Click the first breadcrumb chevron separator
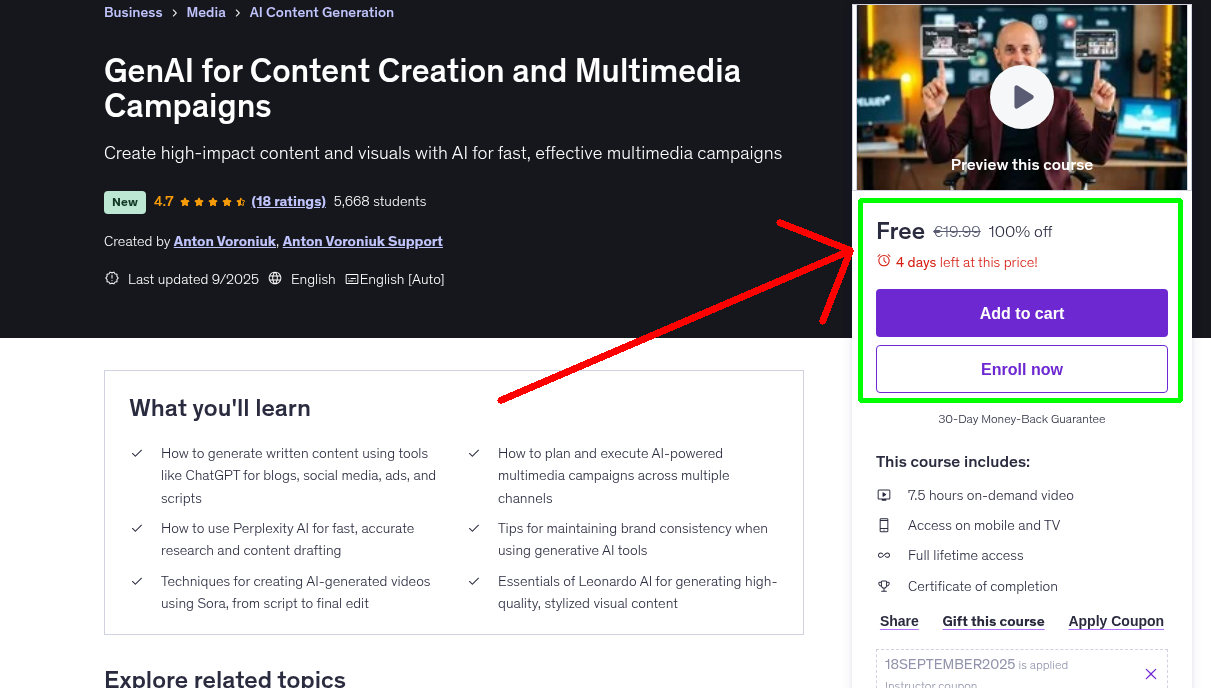 coord(174,13)
